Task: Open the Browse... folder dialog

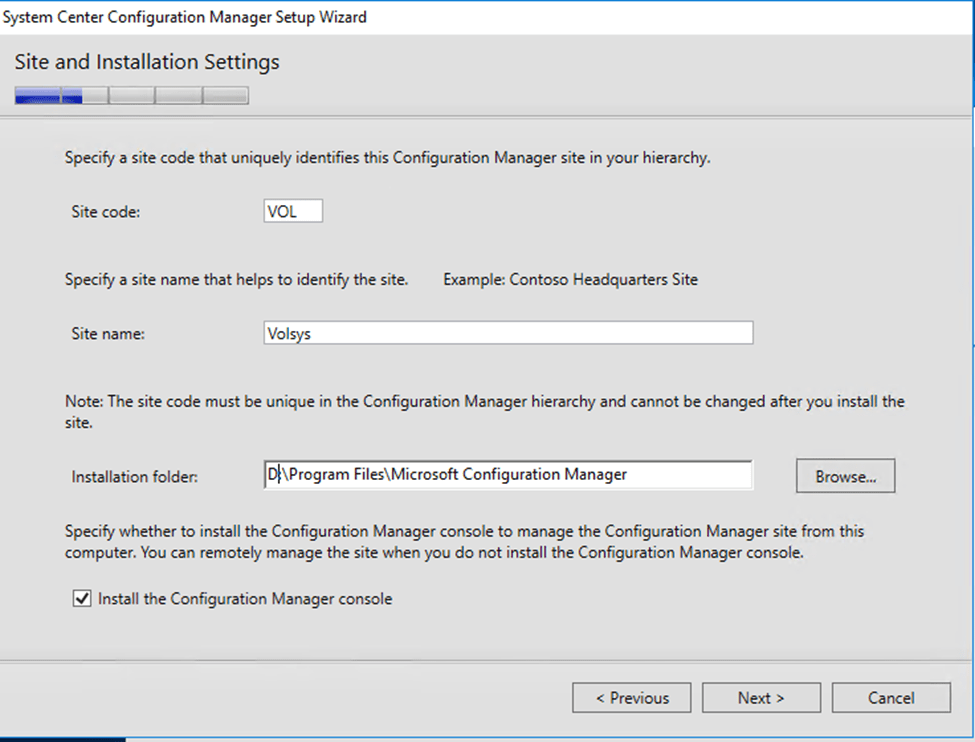Action: [x=845, y=477]
